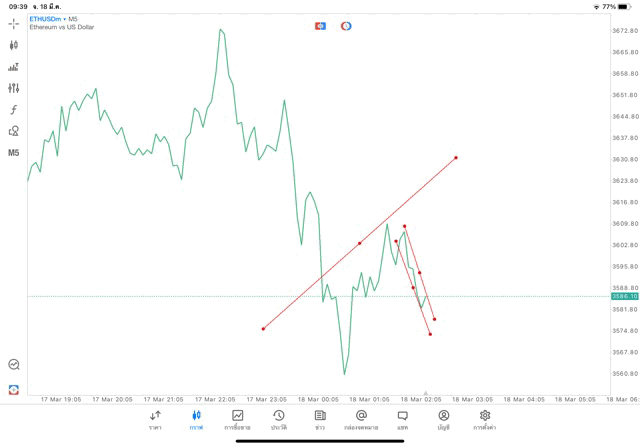Click the magnifier chart icon in sidebar
The width and height of the screenshot is (640, 447).
(14, 364)
